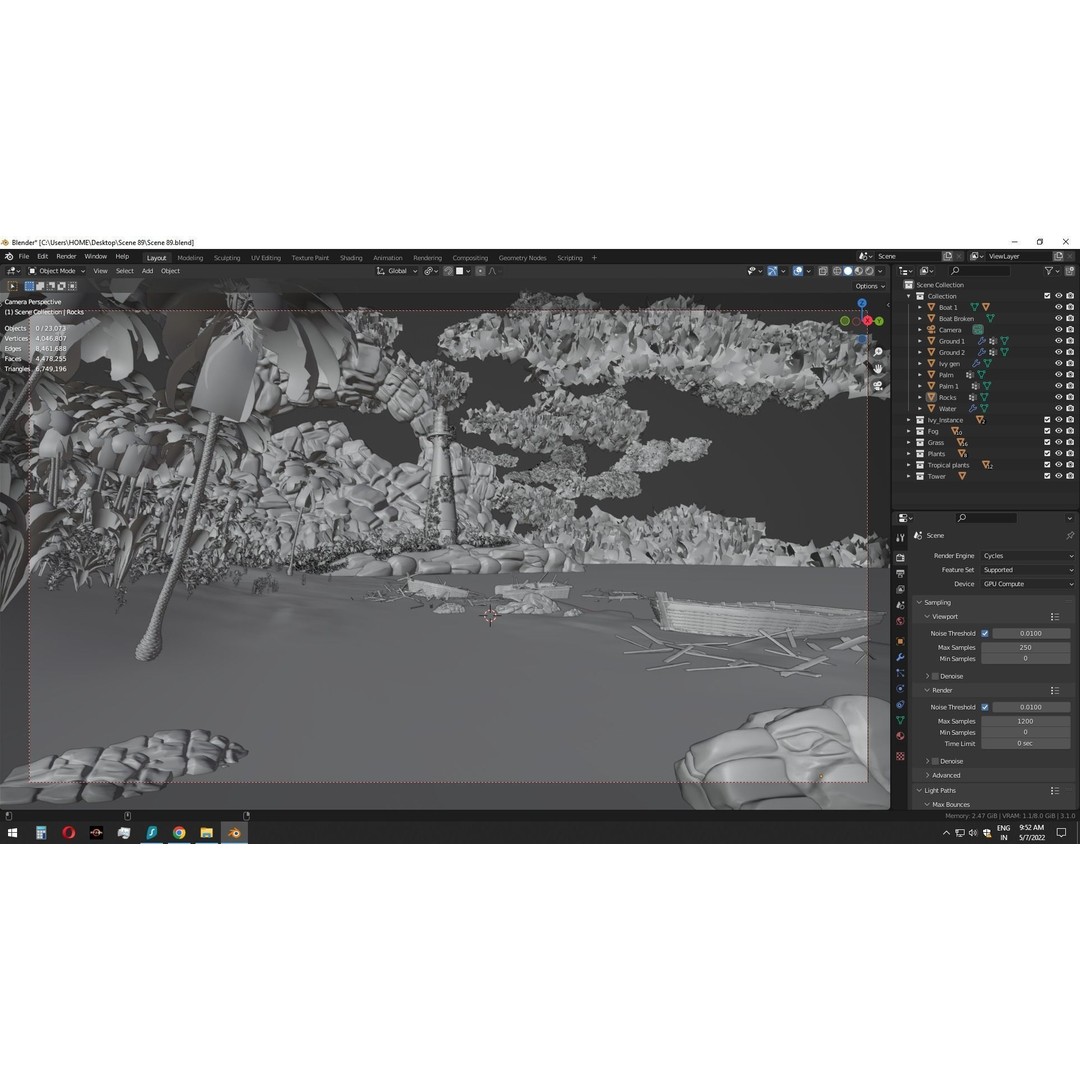The image size is (1080, 1080).
Task: Open the Render Engine dropdown
Action: (1027, 556)
